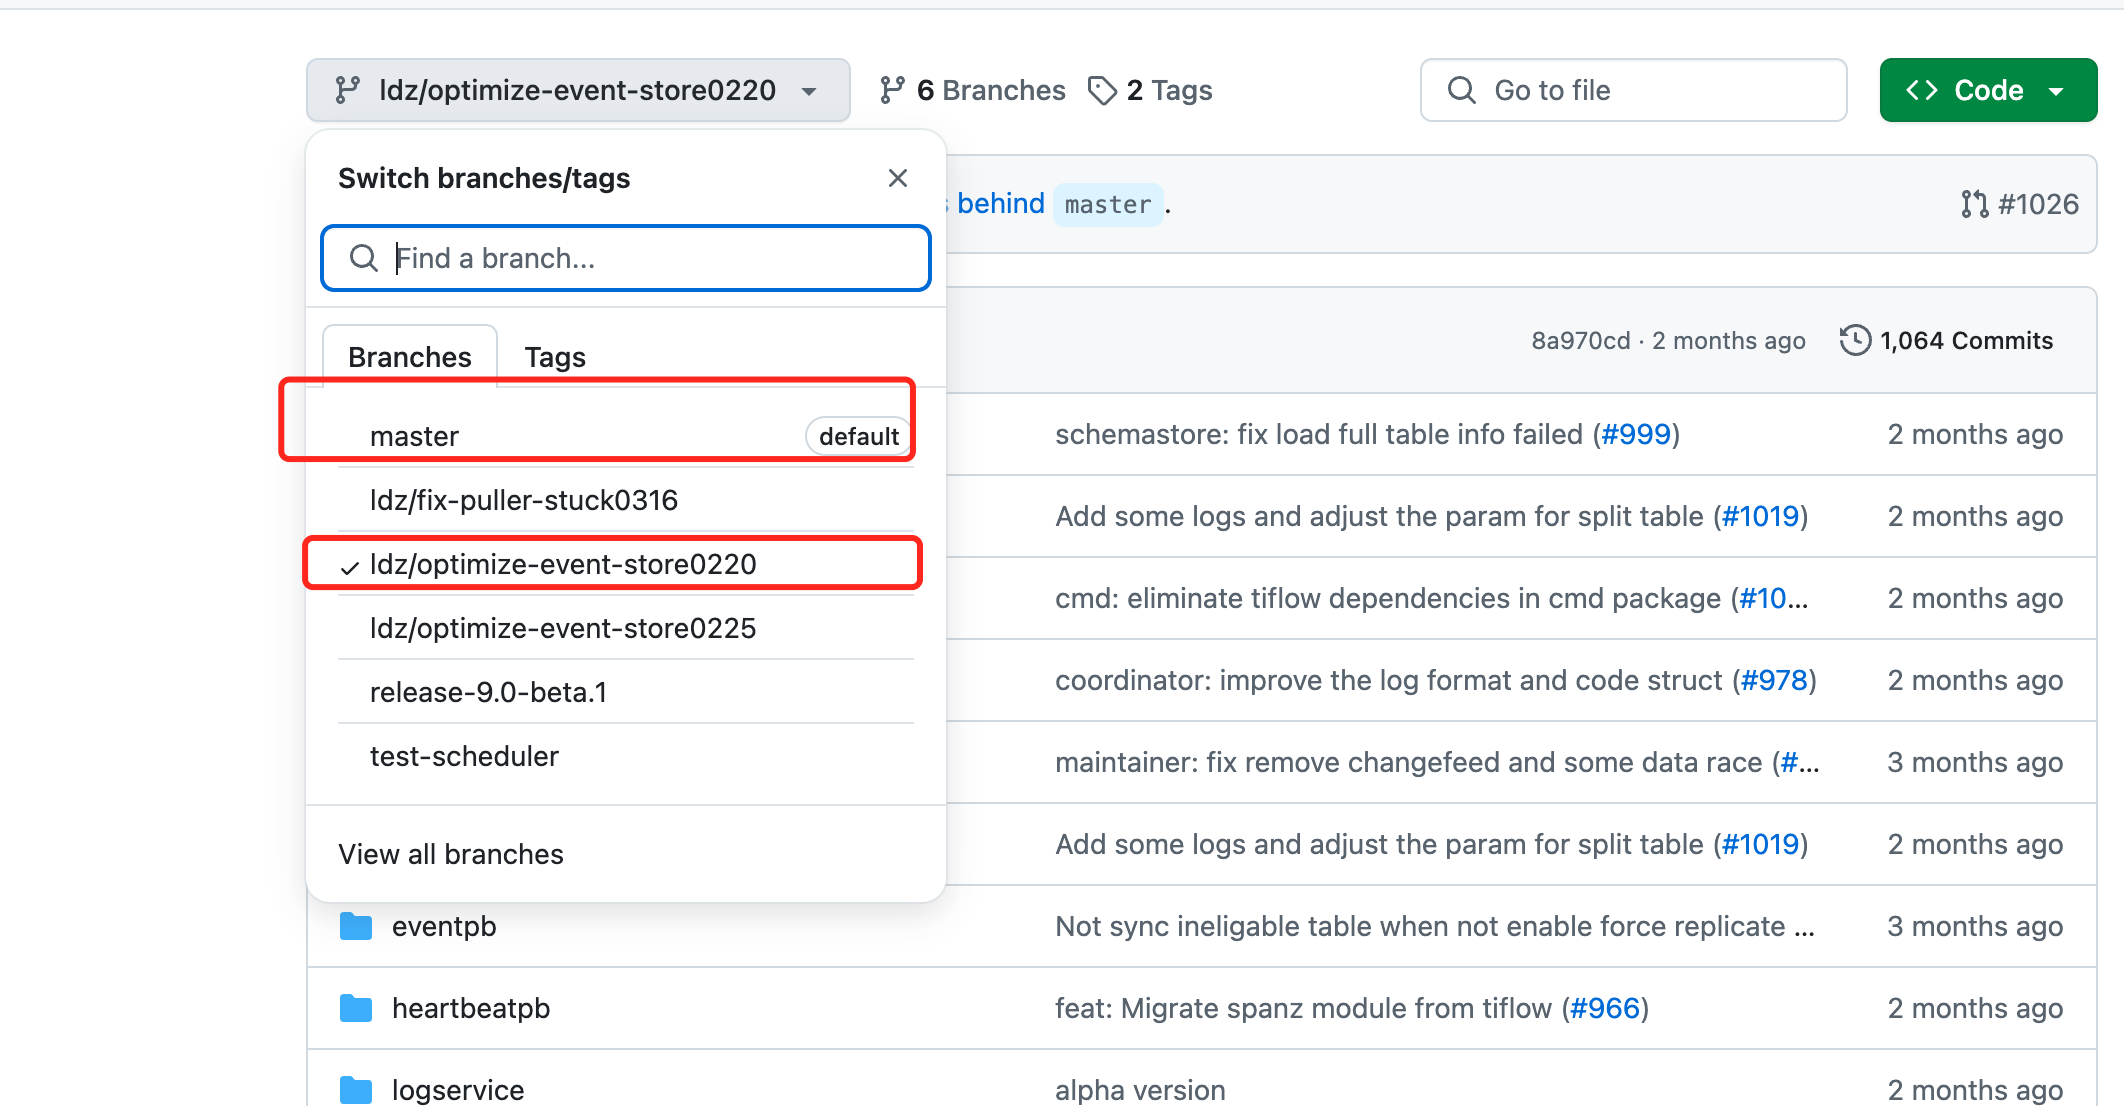Click the logservice folder icon
The width and height of the screenshot is (2124, 1106).
click(356, 1090)
